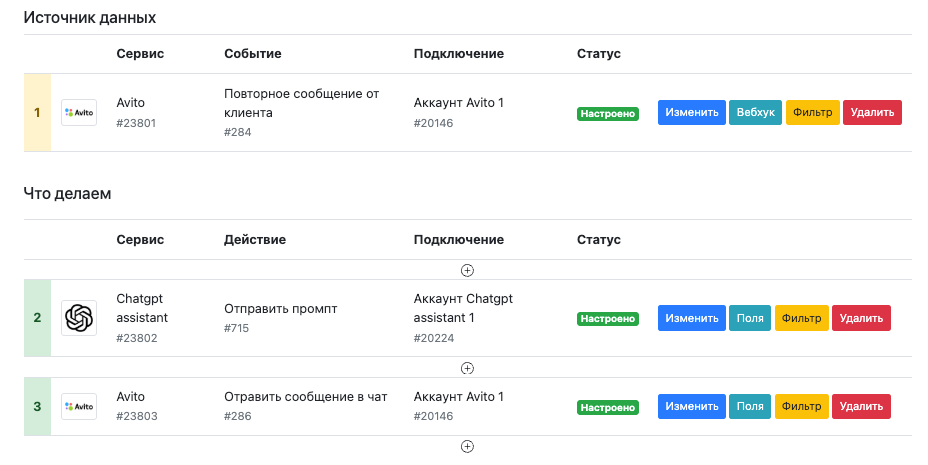Select the green step number 2 cell
Image resolution: width=928 pixels, height=465 pixels.
(x=37, y=318)
